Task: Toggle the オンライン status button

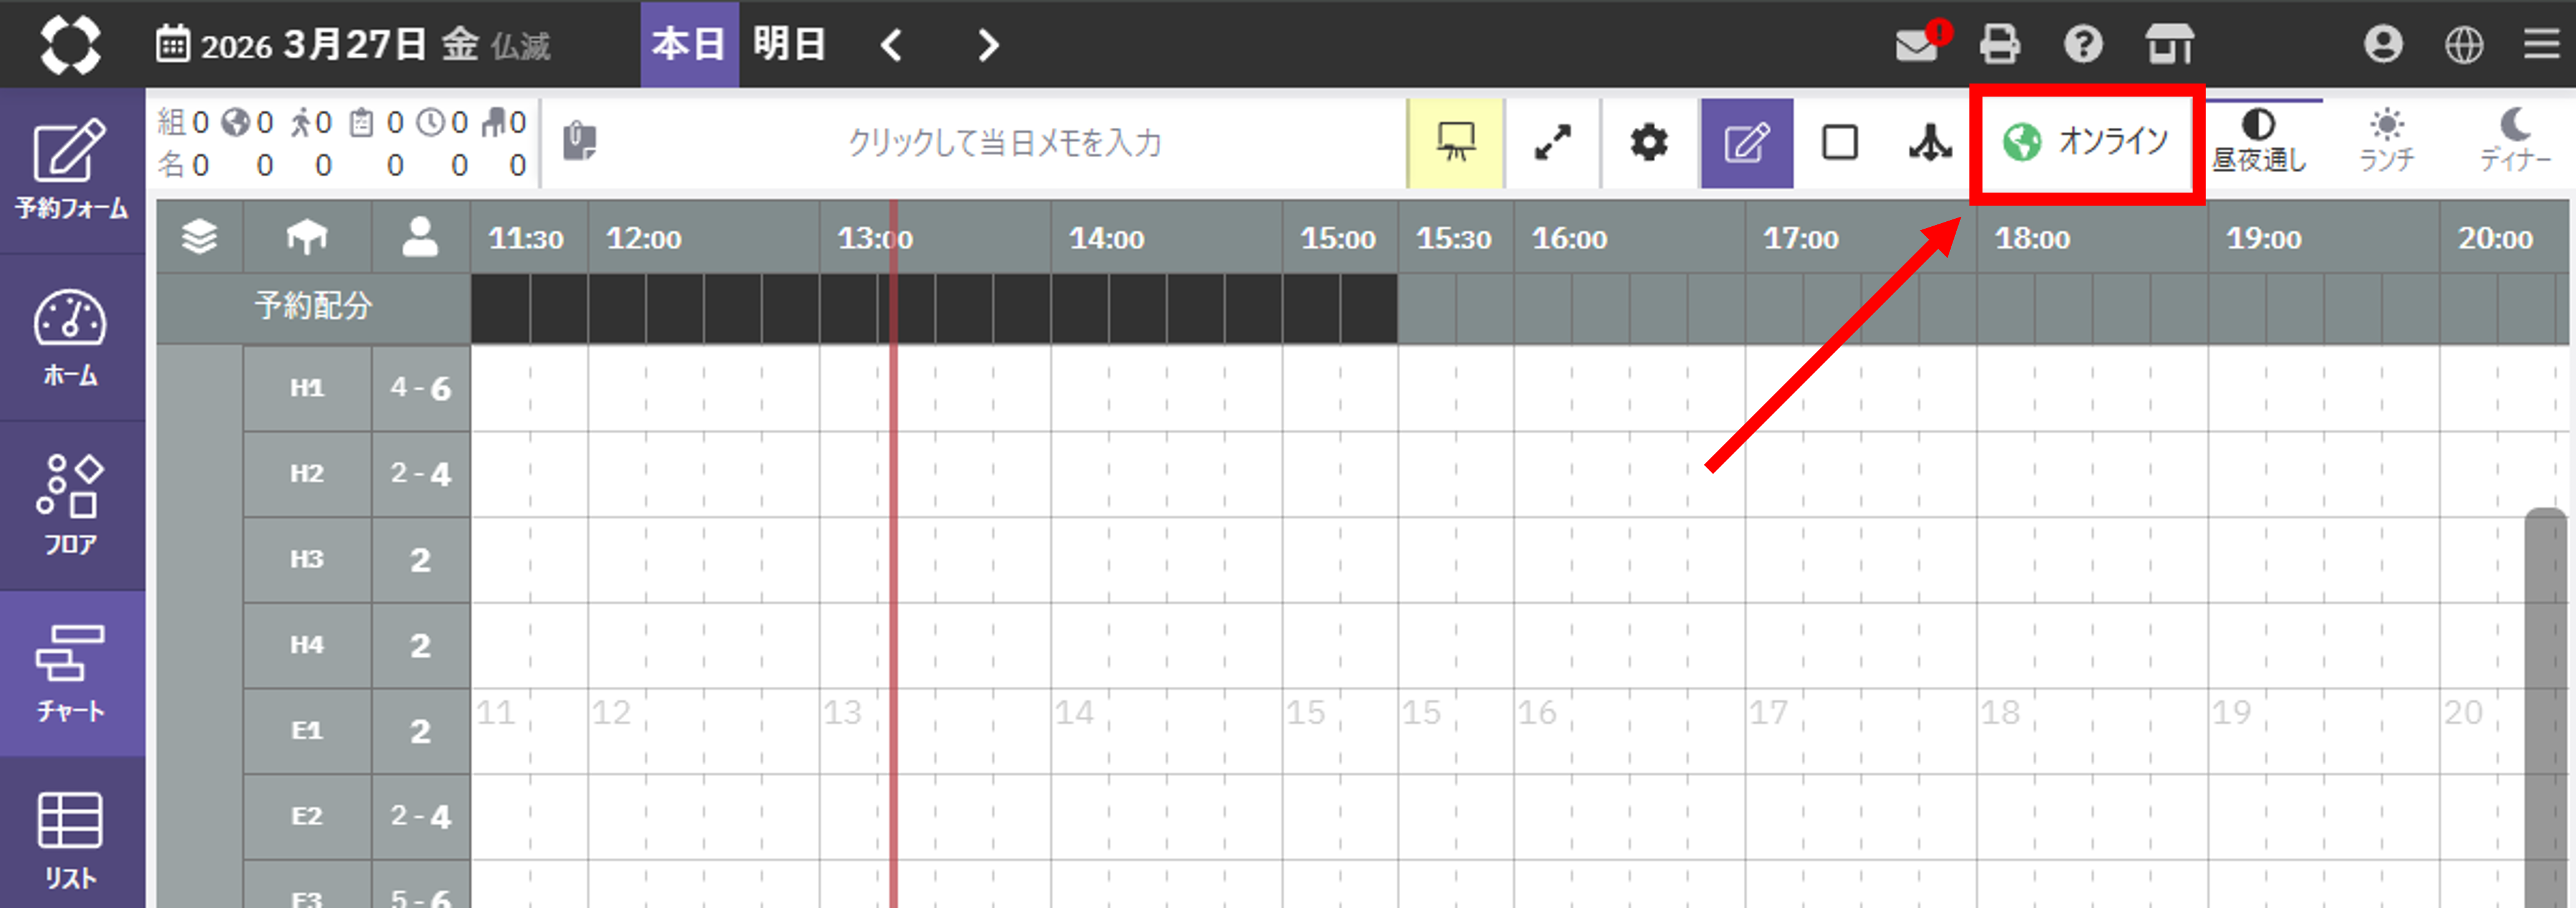Action: [x=2086, y=143]
